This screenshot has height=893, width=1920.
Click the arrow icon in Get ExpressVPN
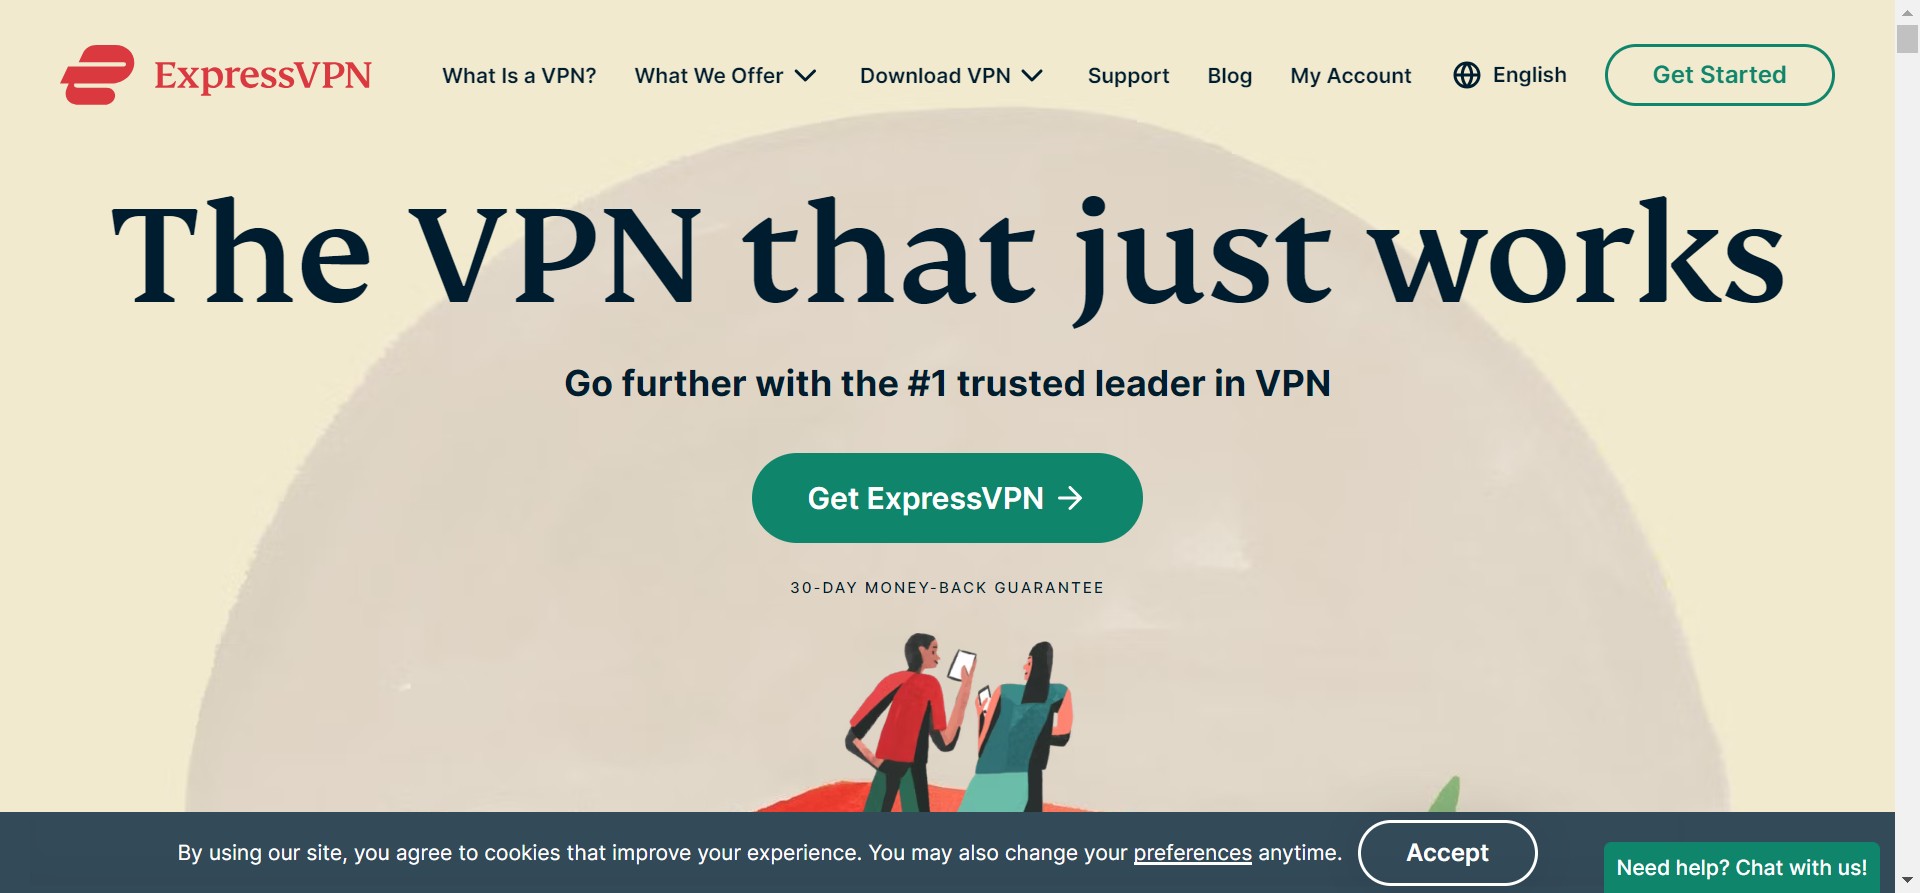click(1071, 498)
